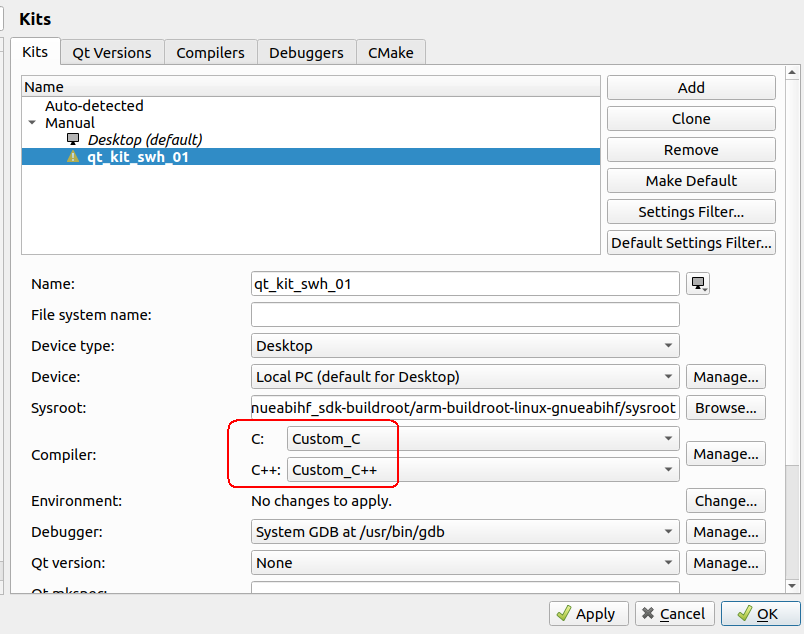Switch to the Qt Versions tab
The image size is (804, 634).
point(112,53)
